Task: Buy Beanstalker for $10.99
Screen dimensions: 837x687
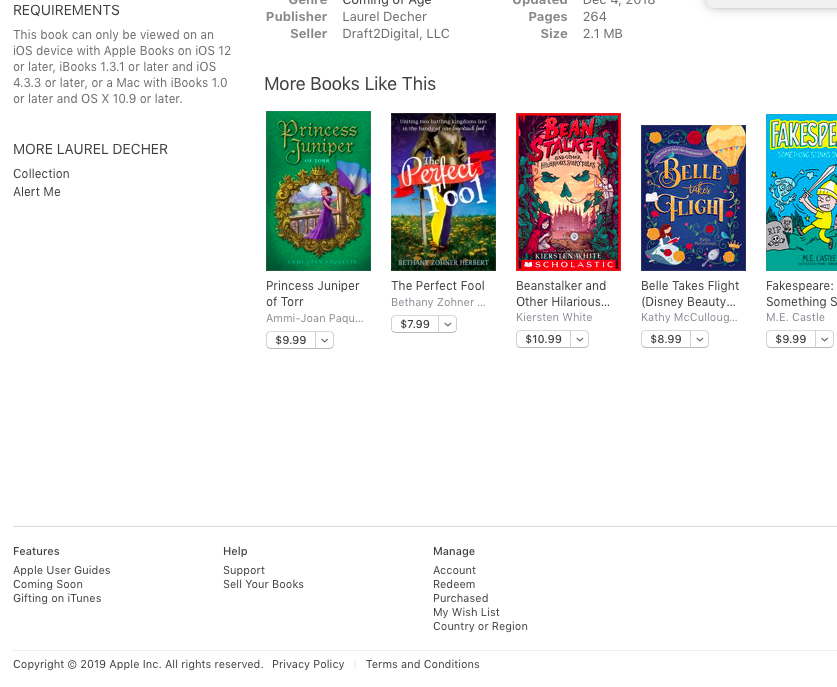Action: pyautogui.click(x=543, y=339)
